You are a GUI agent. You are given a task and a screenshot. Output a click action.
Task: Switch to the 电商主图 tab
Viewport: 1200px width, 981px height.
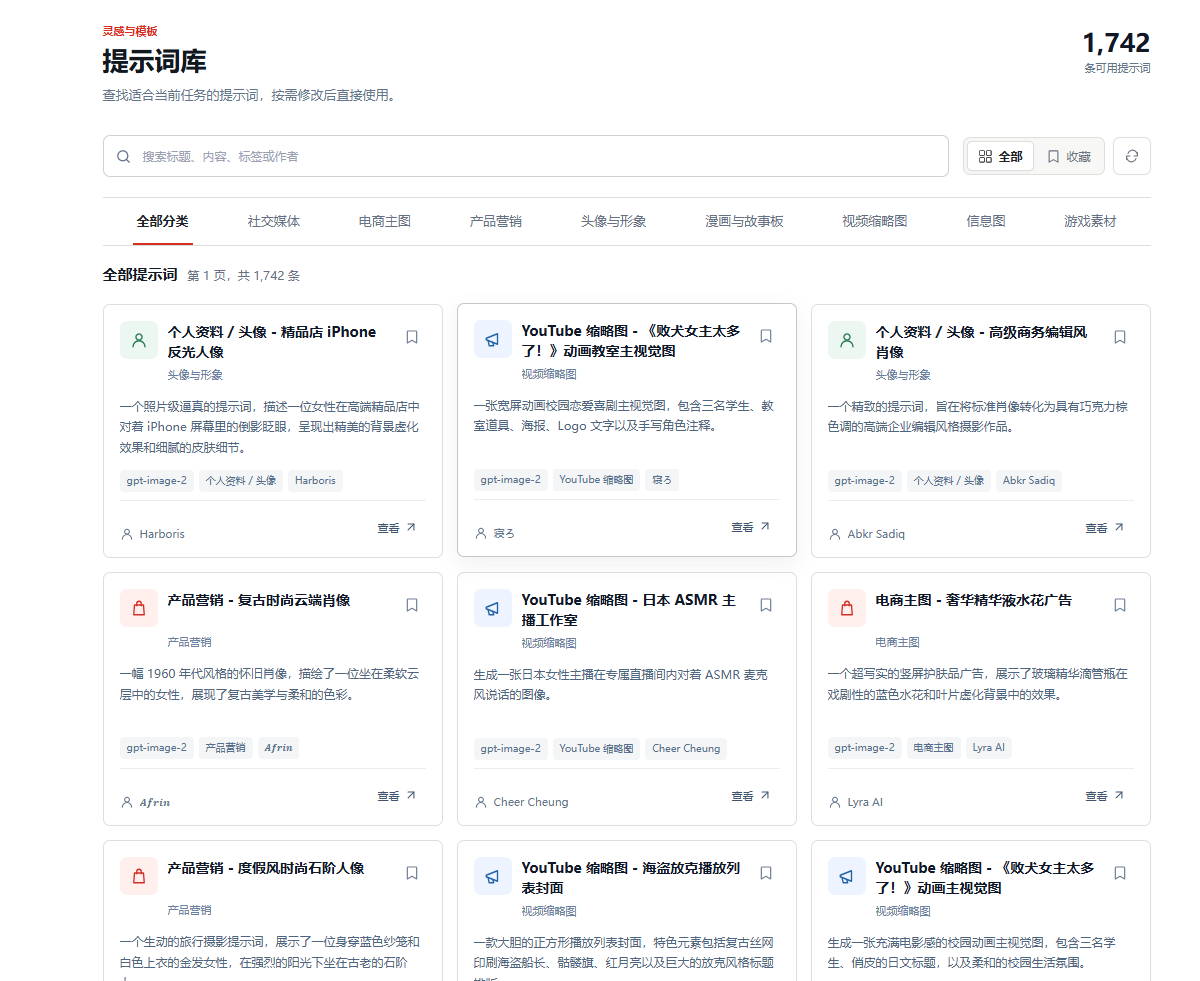coord(385,221)
